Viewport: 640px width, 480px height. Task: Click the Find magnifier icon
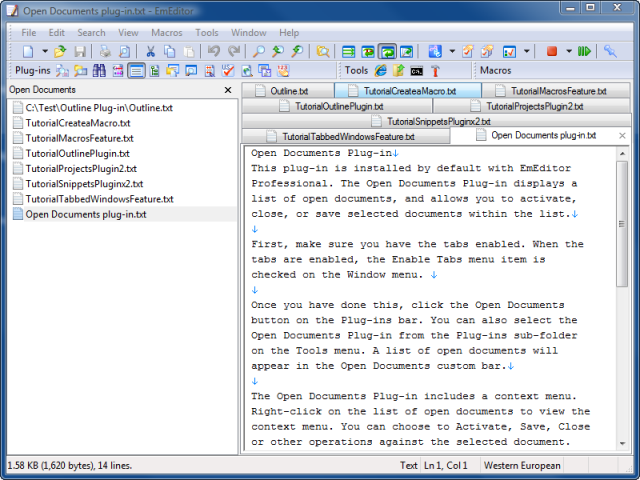pyautogui.click(x=258, y=51)
